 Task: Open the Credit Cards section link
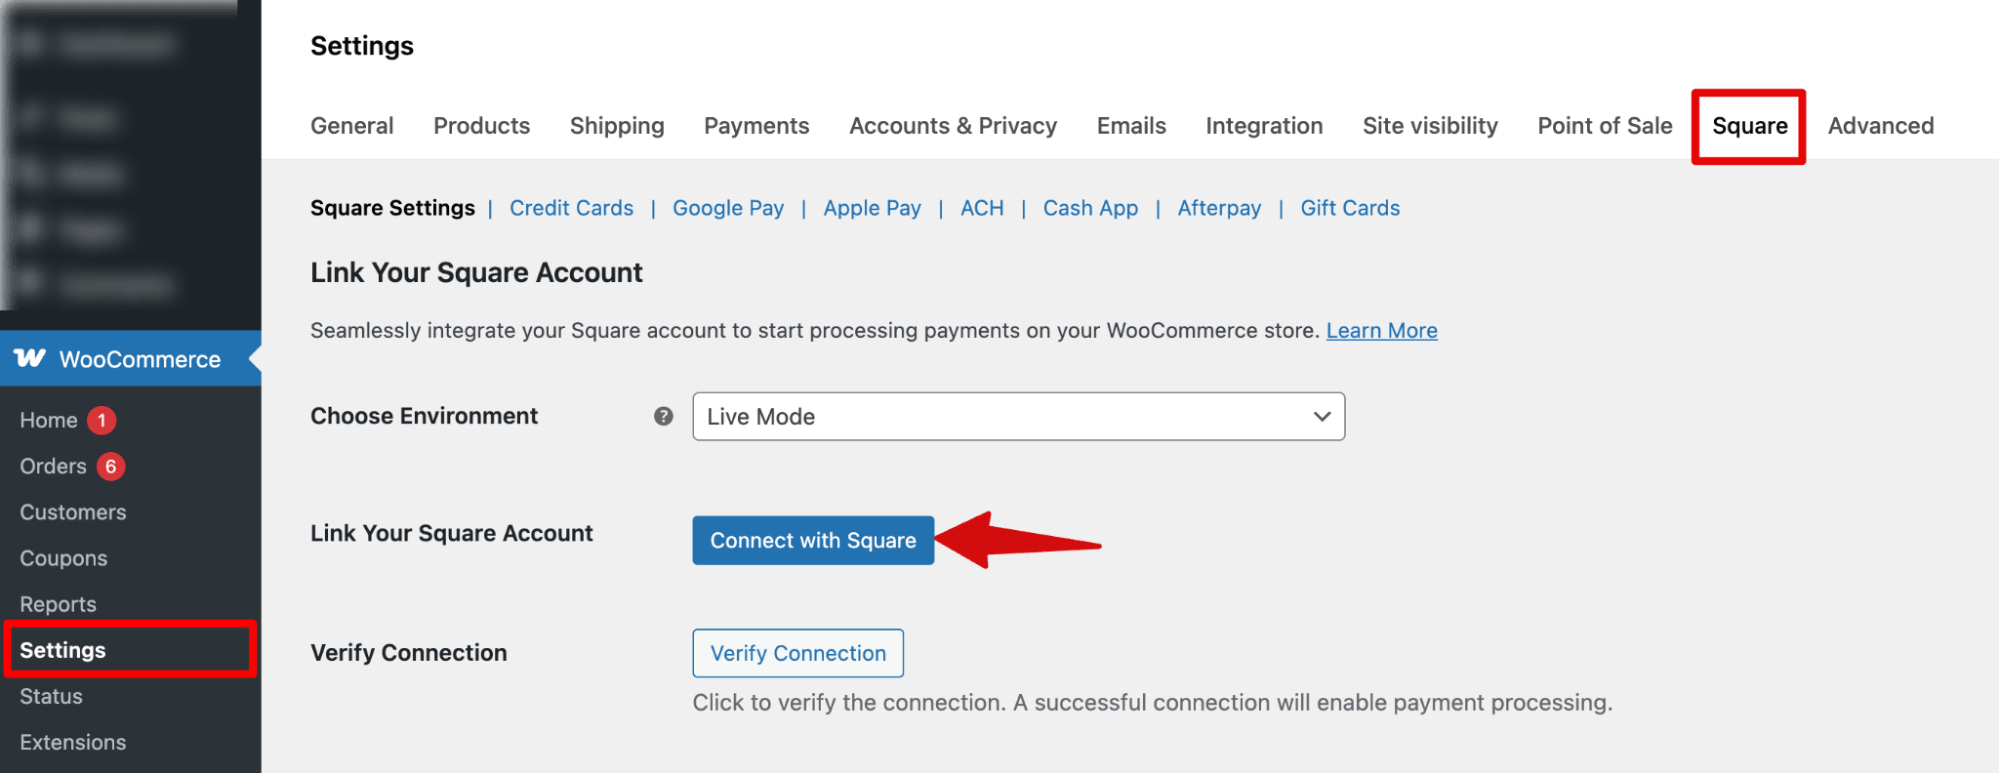coord(572,208)
